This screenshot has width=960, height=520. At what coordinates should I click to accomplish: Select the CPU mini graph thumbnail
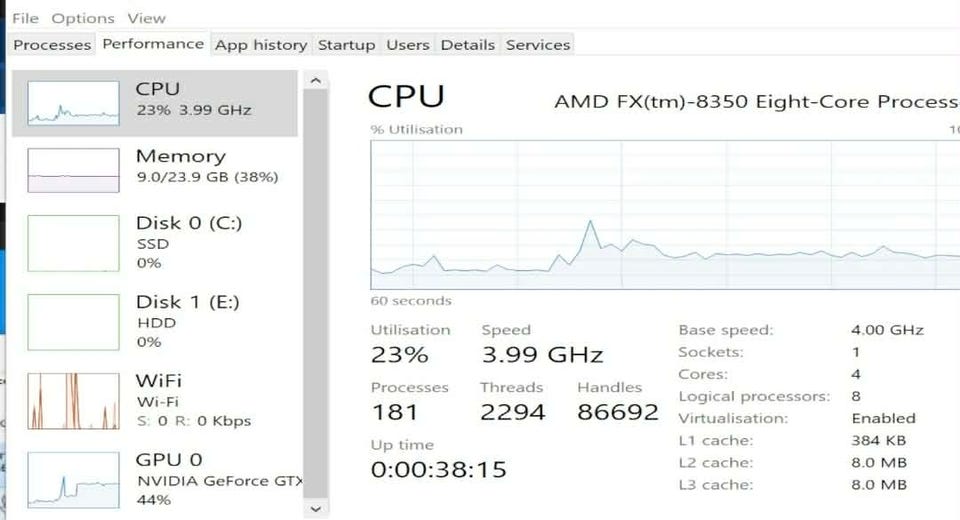73,103
